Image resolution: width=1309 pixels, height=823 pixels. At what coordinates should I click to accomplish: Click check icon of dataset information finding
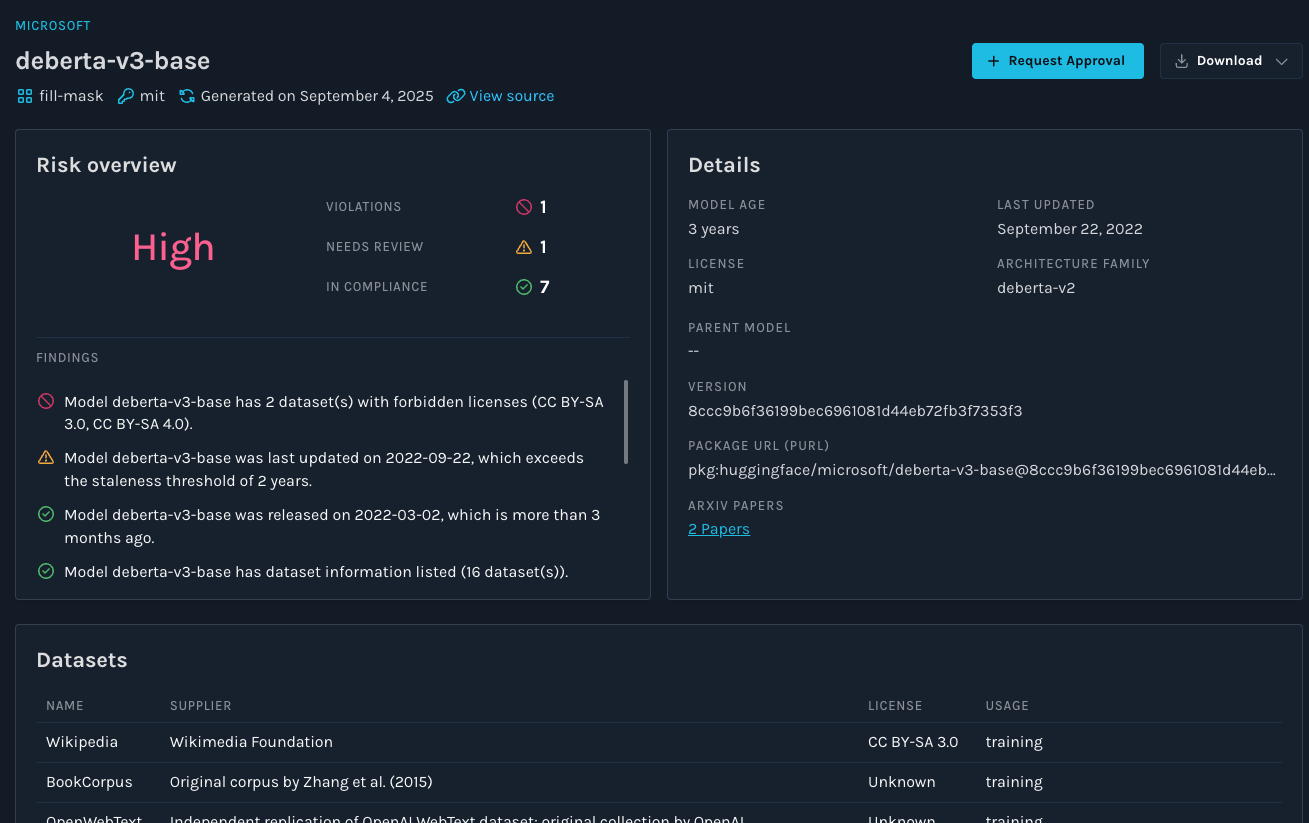coord(46,572)
